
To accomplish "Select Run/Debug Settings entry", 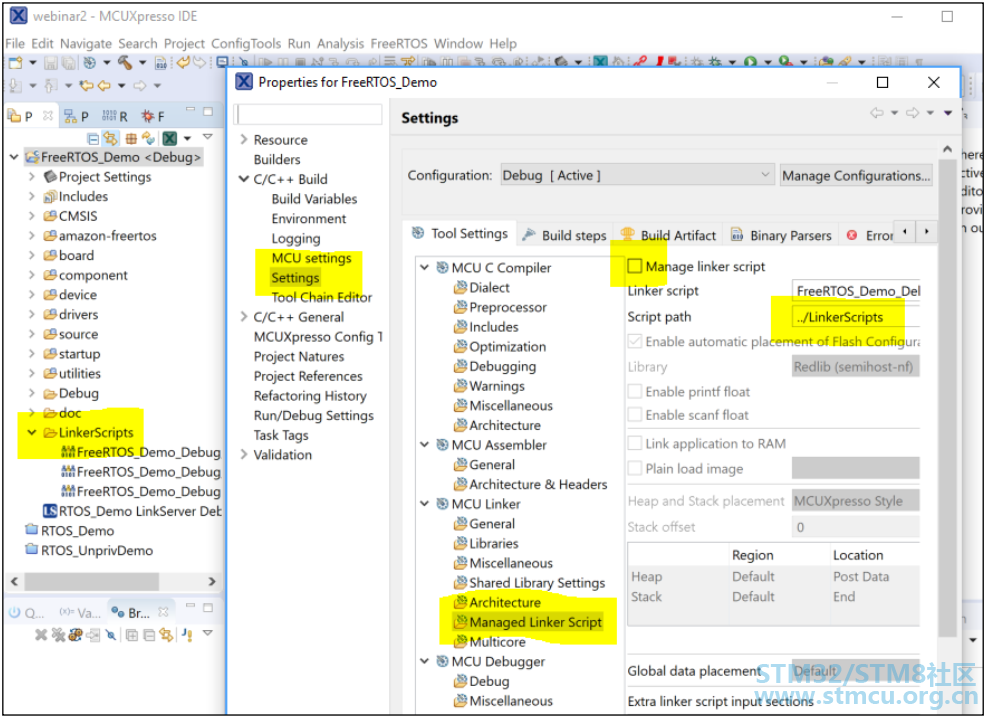I will tap(313, 416).
